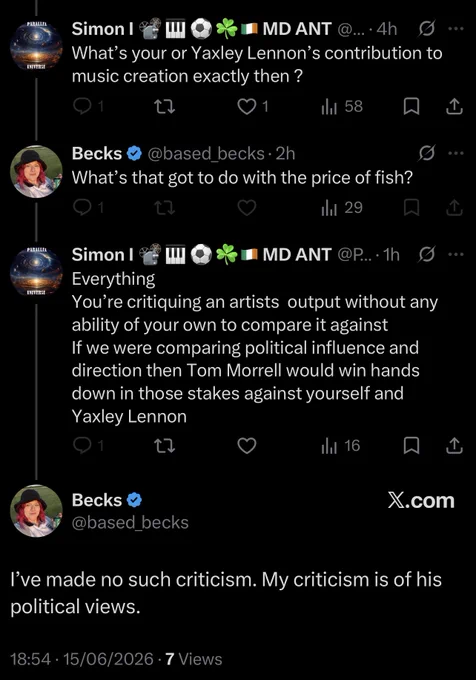Screen dimensions: 476x680
Task: View analytics showing 58 views
Action: (x=342, y=106)
